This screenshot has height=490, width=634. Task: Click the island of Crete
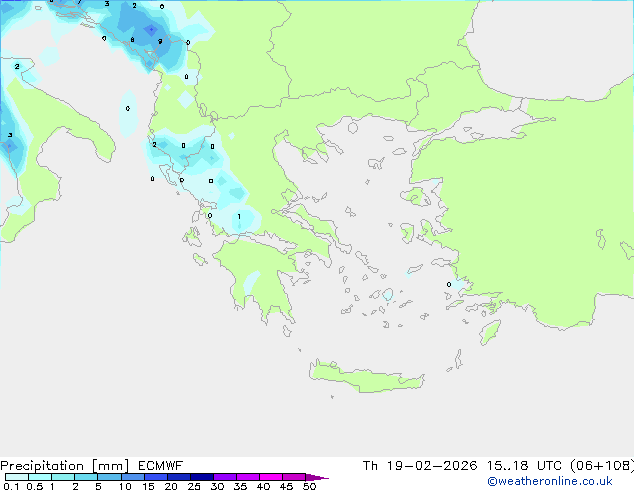pos(366,377)
